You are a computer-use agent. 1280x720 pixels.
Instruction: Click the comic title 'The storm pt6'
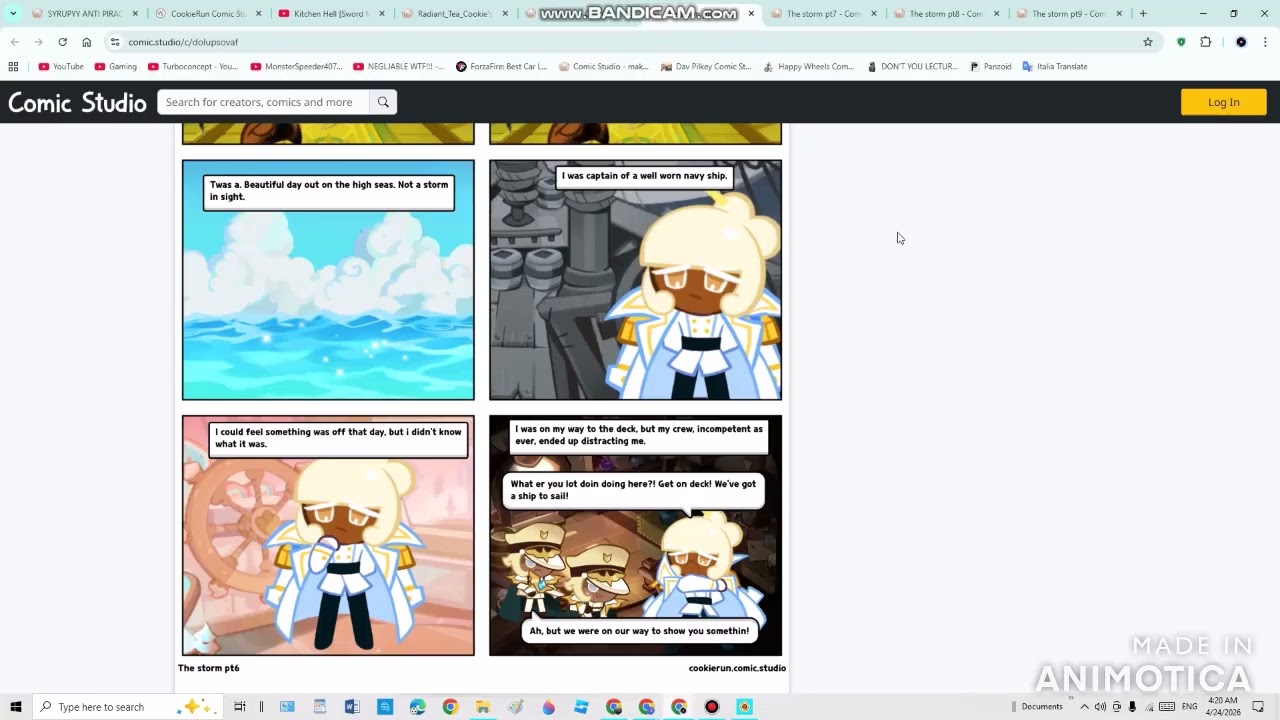(x=209, y=668)
